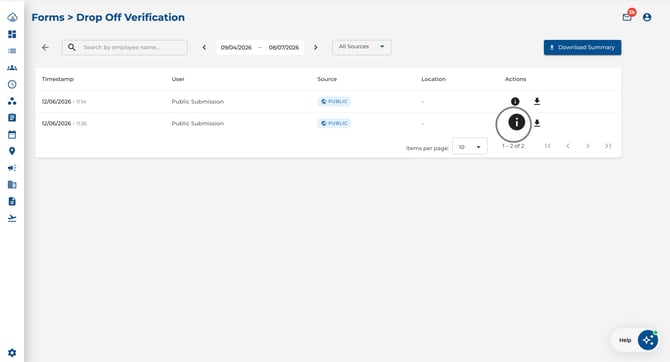This screenshot has width=670, height=362.
Task: Click the Timestamp column header
Action: pos(58,79)
